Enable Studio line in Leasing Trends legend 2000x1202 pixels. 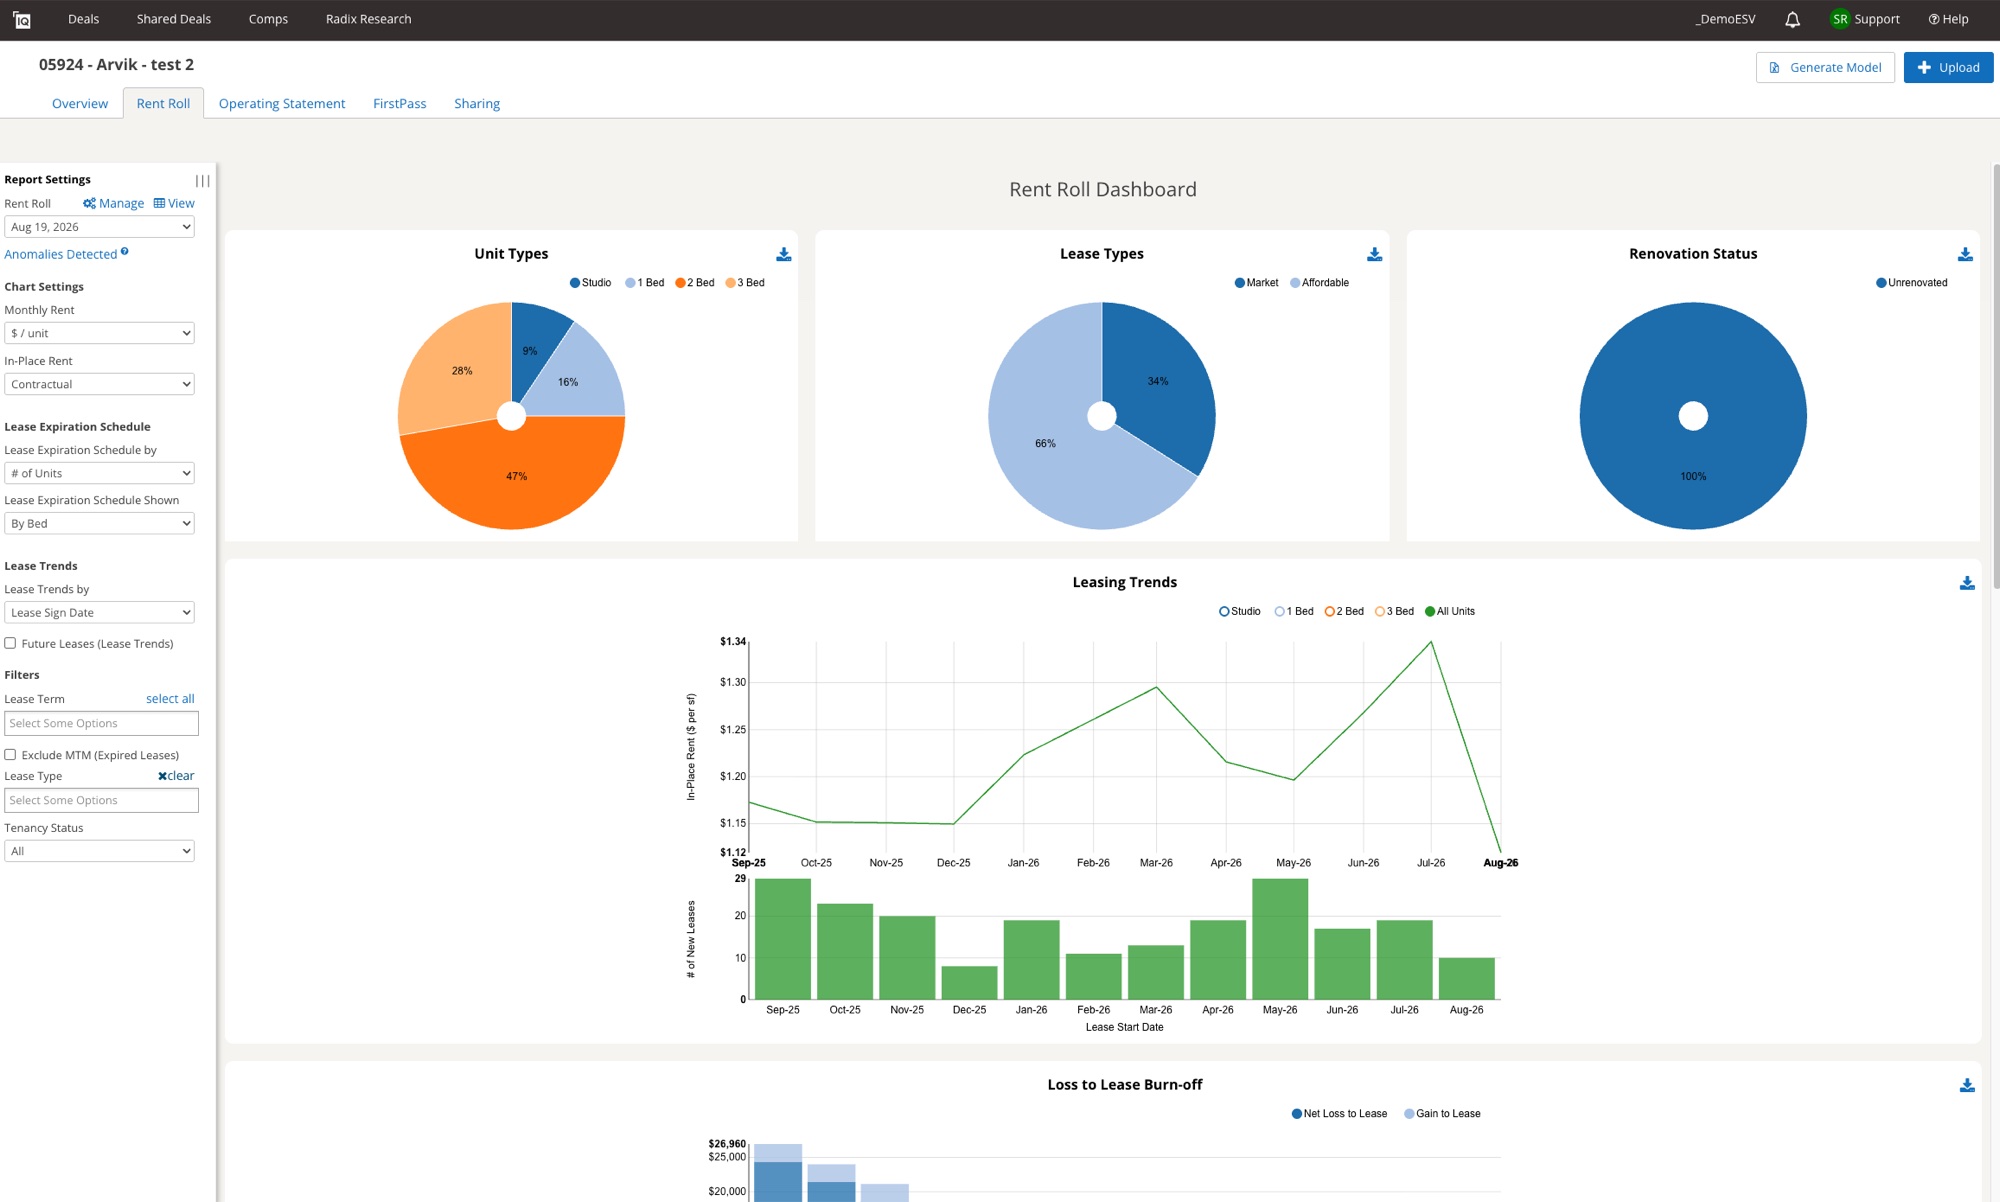coord(1240,611)
